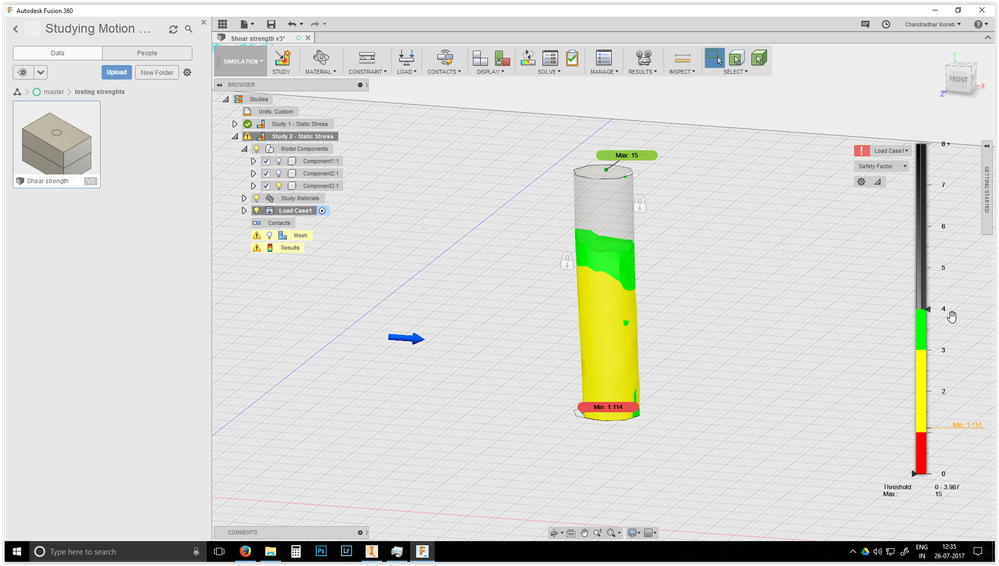Open the Material tool icon
This screenshot has width=999, height=566.
[320, 58]
